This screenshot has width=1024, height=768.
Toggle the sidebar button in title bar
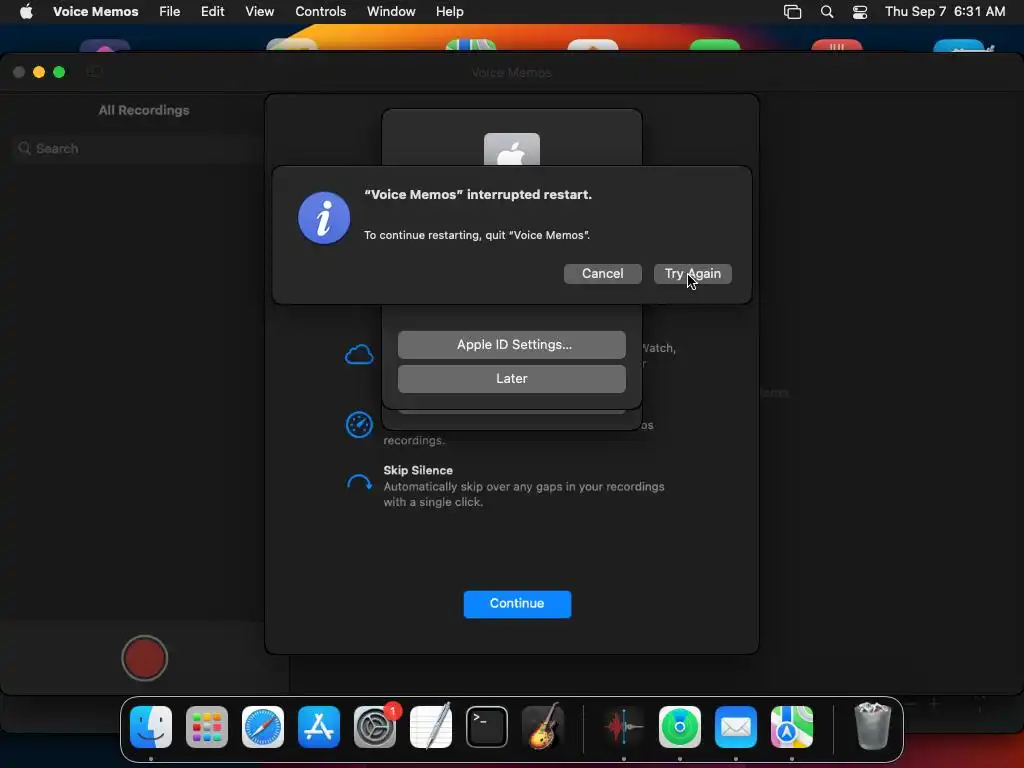(95, 72)
